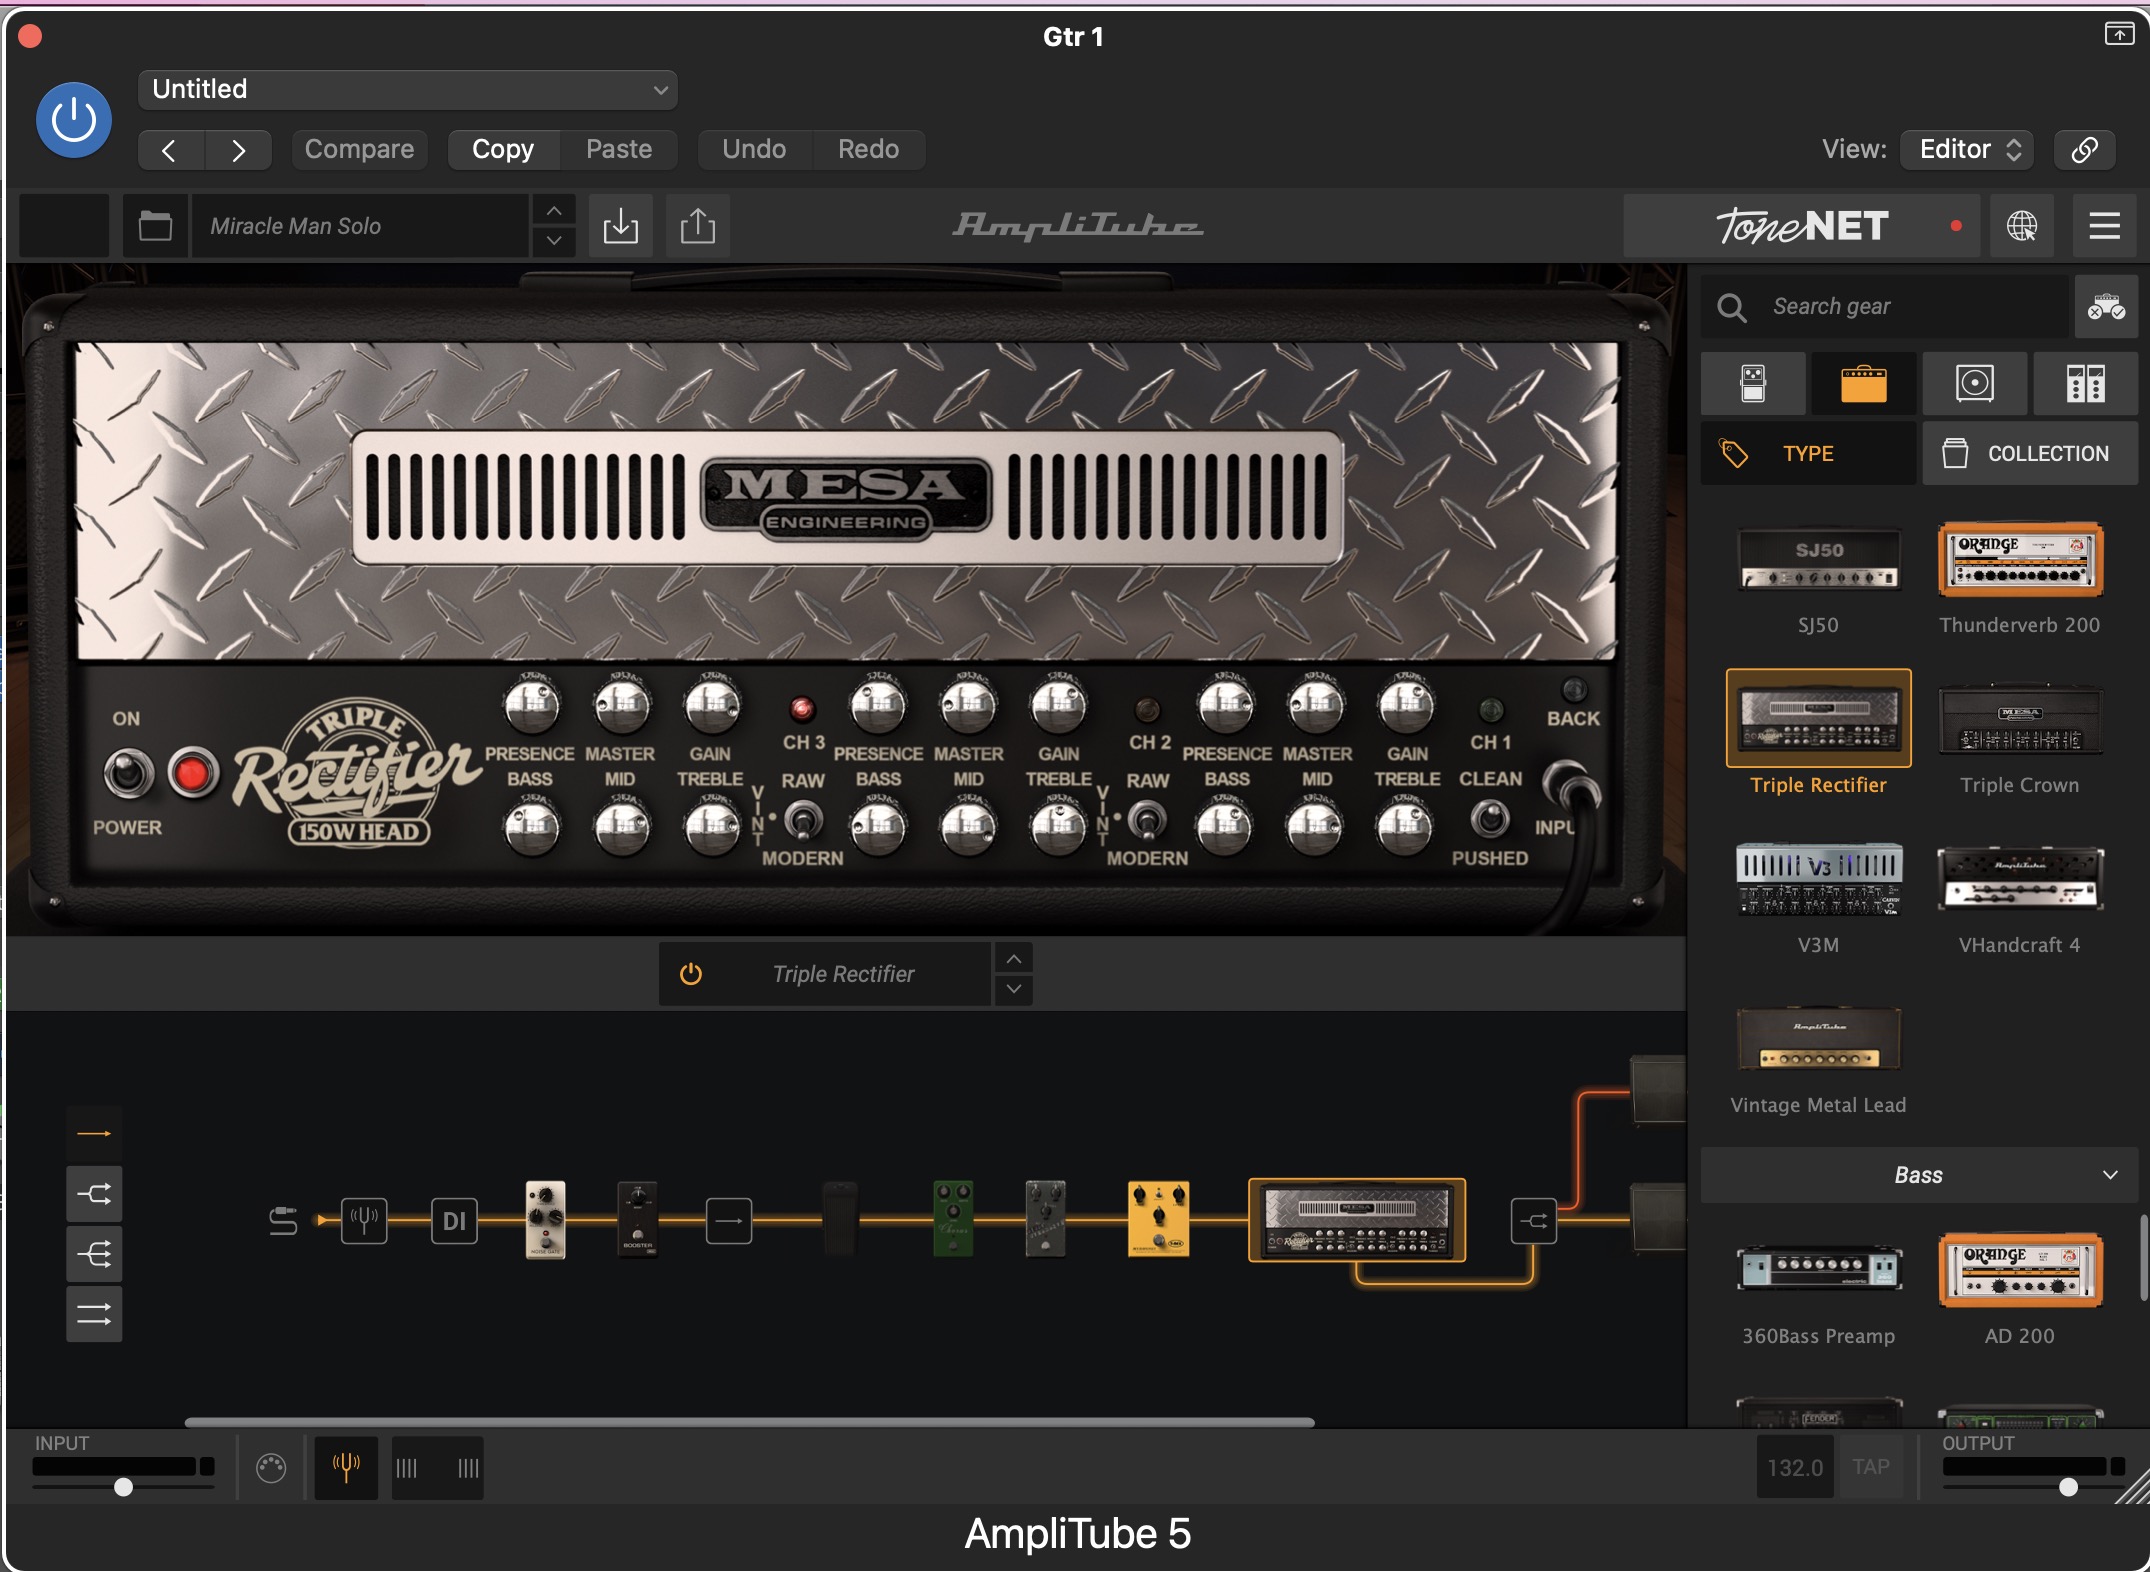The width and height of the screenshot is (2150, 1572).
Task: Click the globe web icon
Action: coord(2022,226)
